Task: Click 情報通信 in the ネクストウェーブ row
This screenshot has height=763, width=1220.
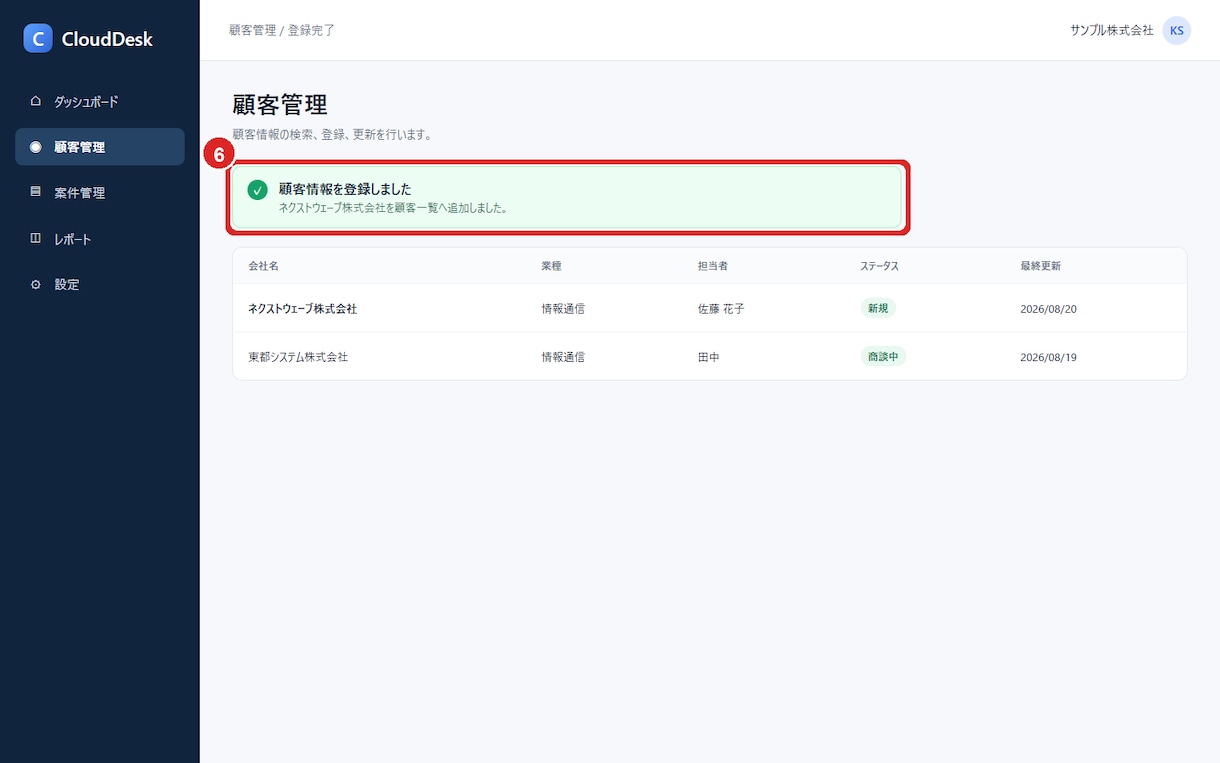Action: tap(563, 309)
